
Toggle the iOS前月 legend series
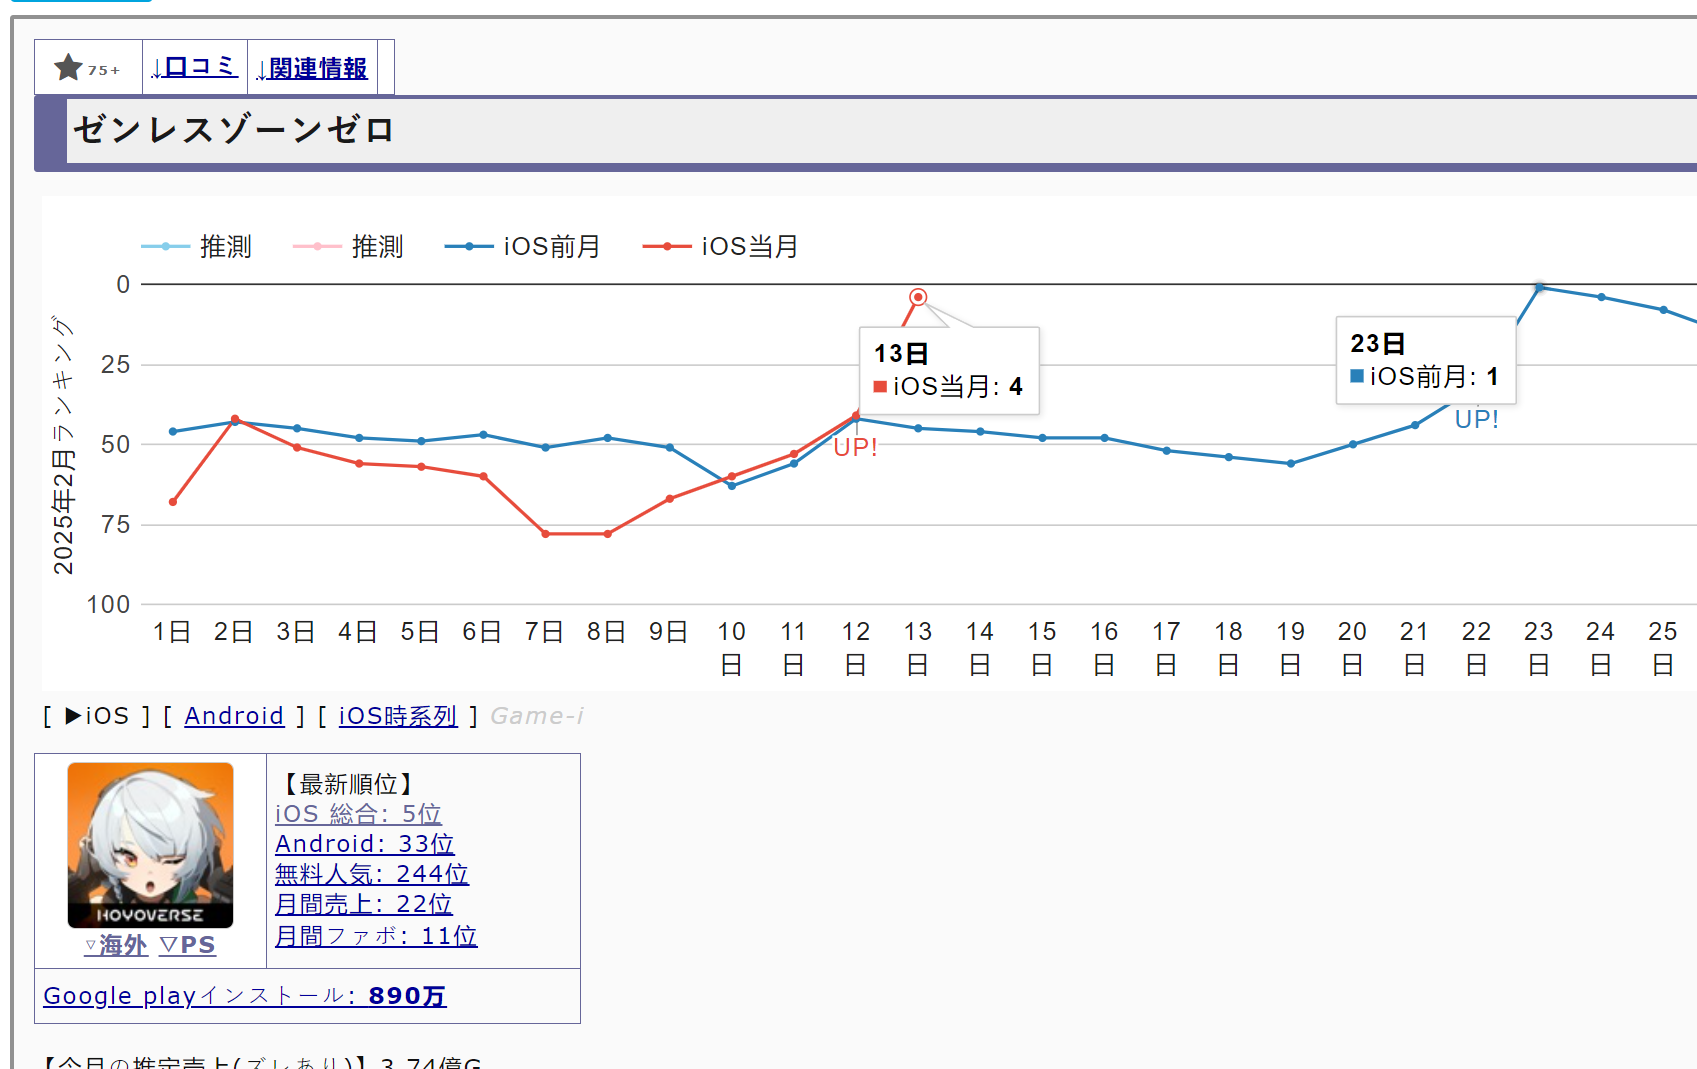click(523, 246)
